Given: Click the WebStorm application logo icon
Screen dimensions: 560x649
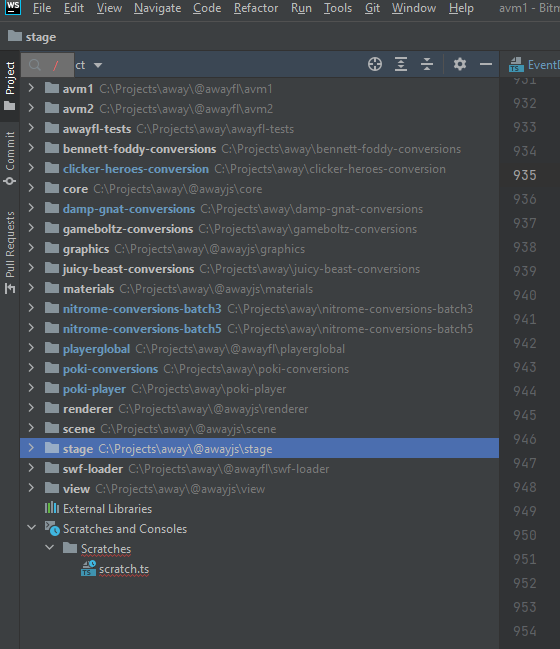Looking at the screenshot, I should pyautogui.click(x=13, y=7).
